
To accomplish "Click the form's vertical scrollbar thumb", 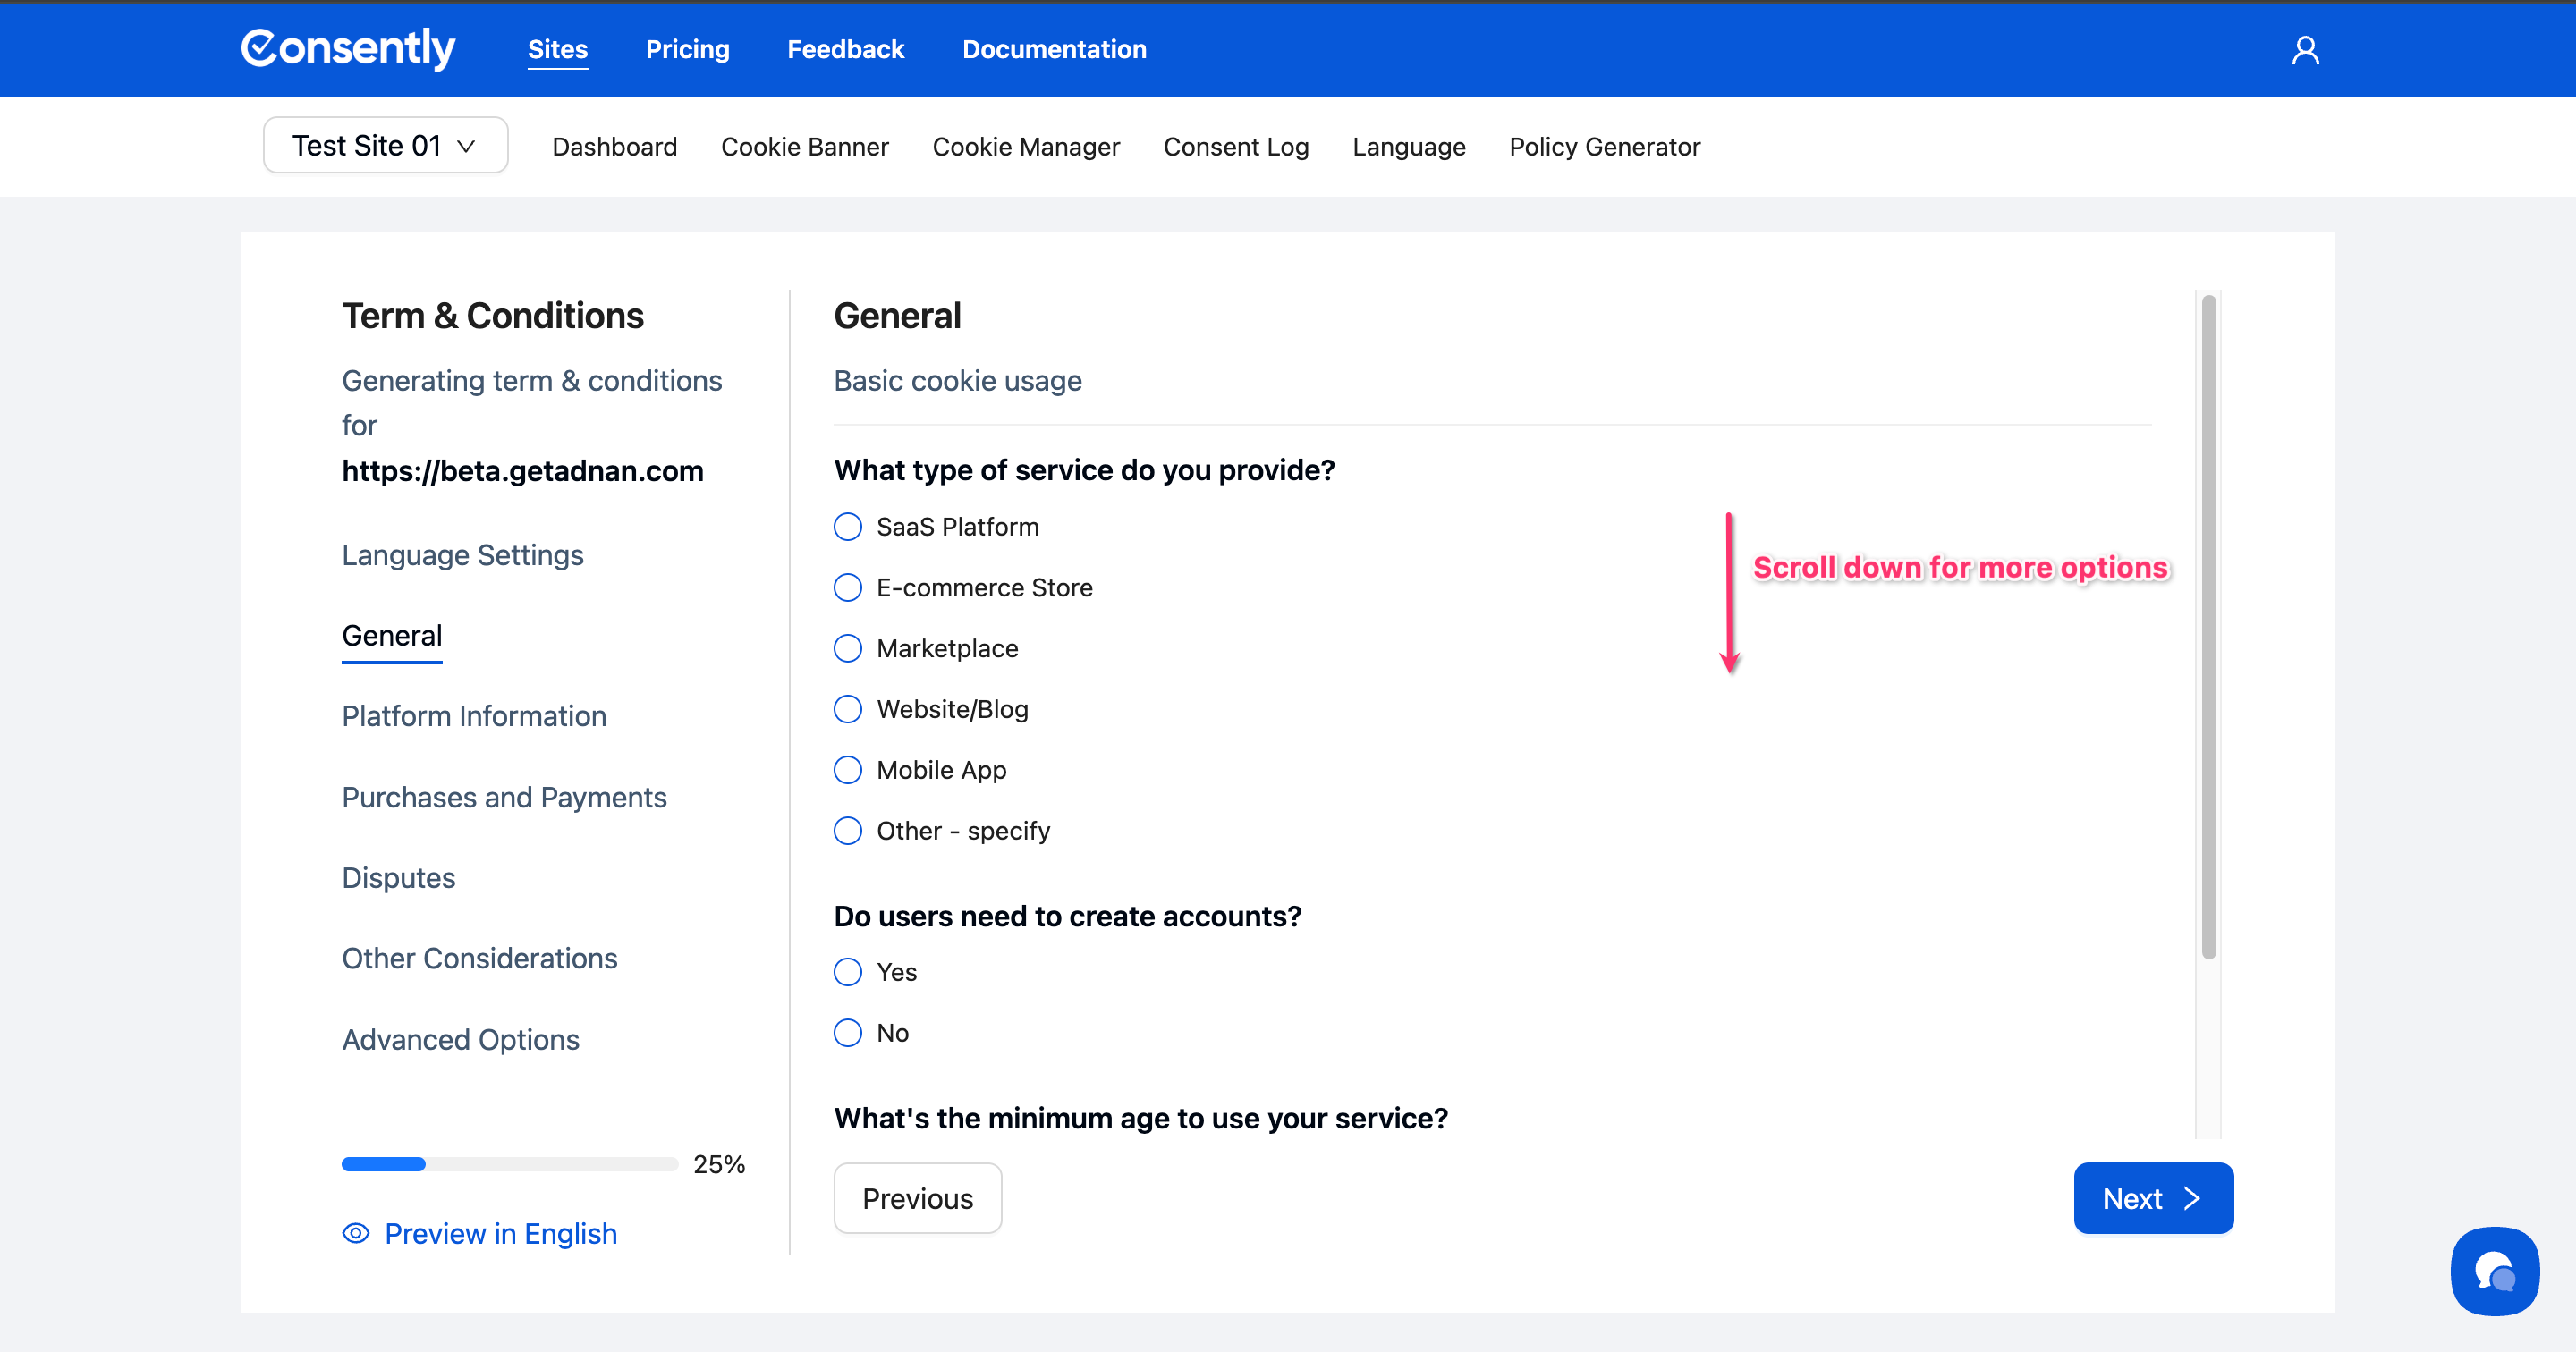I will click(2208, 625).
